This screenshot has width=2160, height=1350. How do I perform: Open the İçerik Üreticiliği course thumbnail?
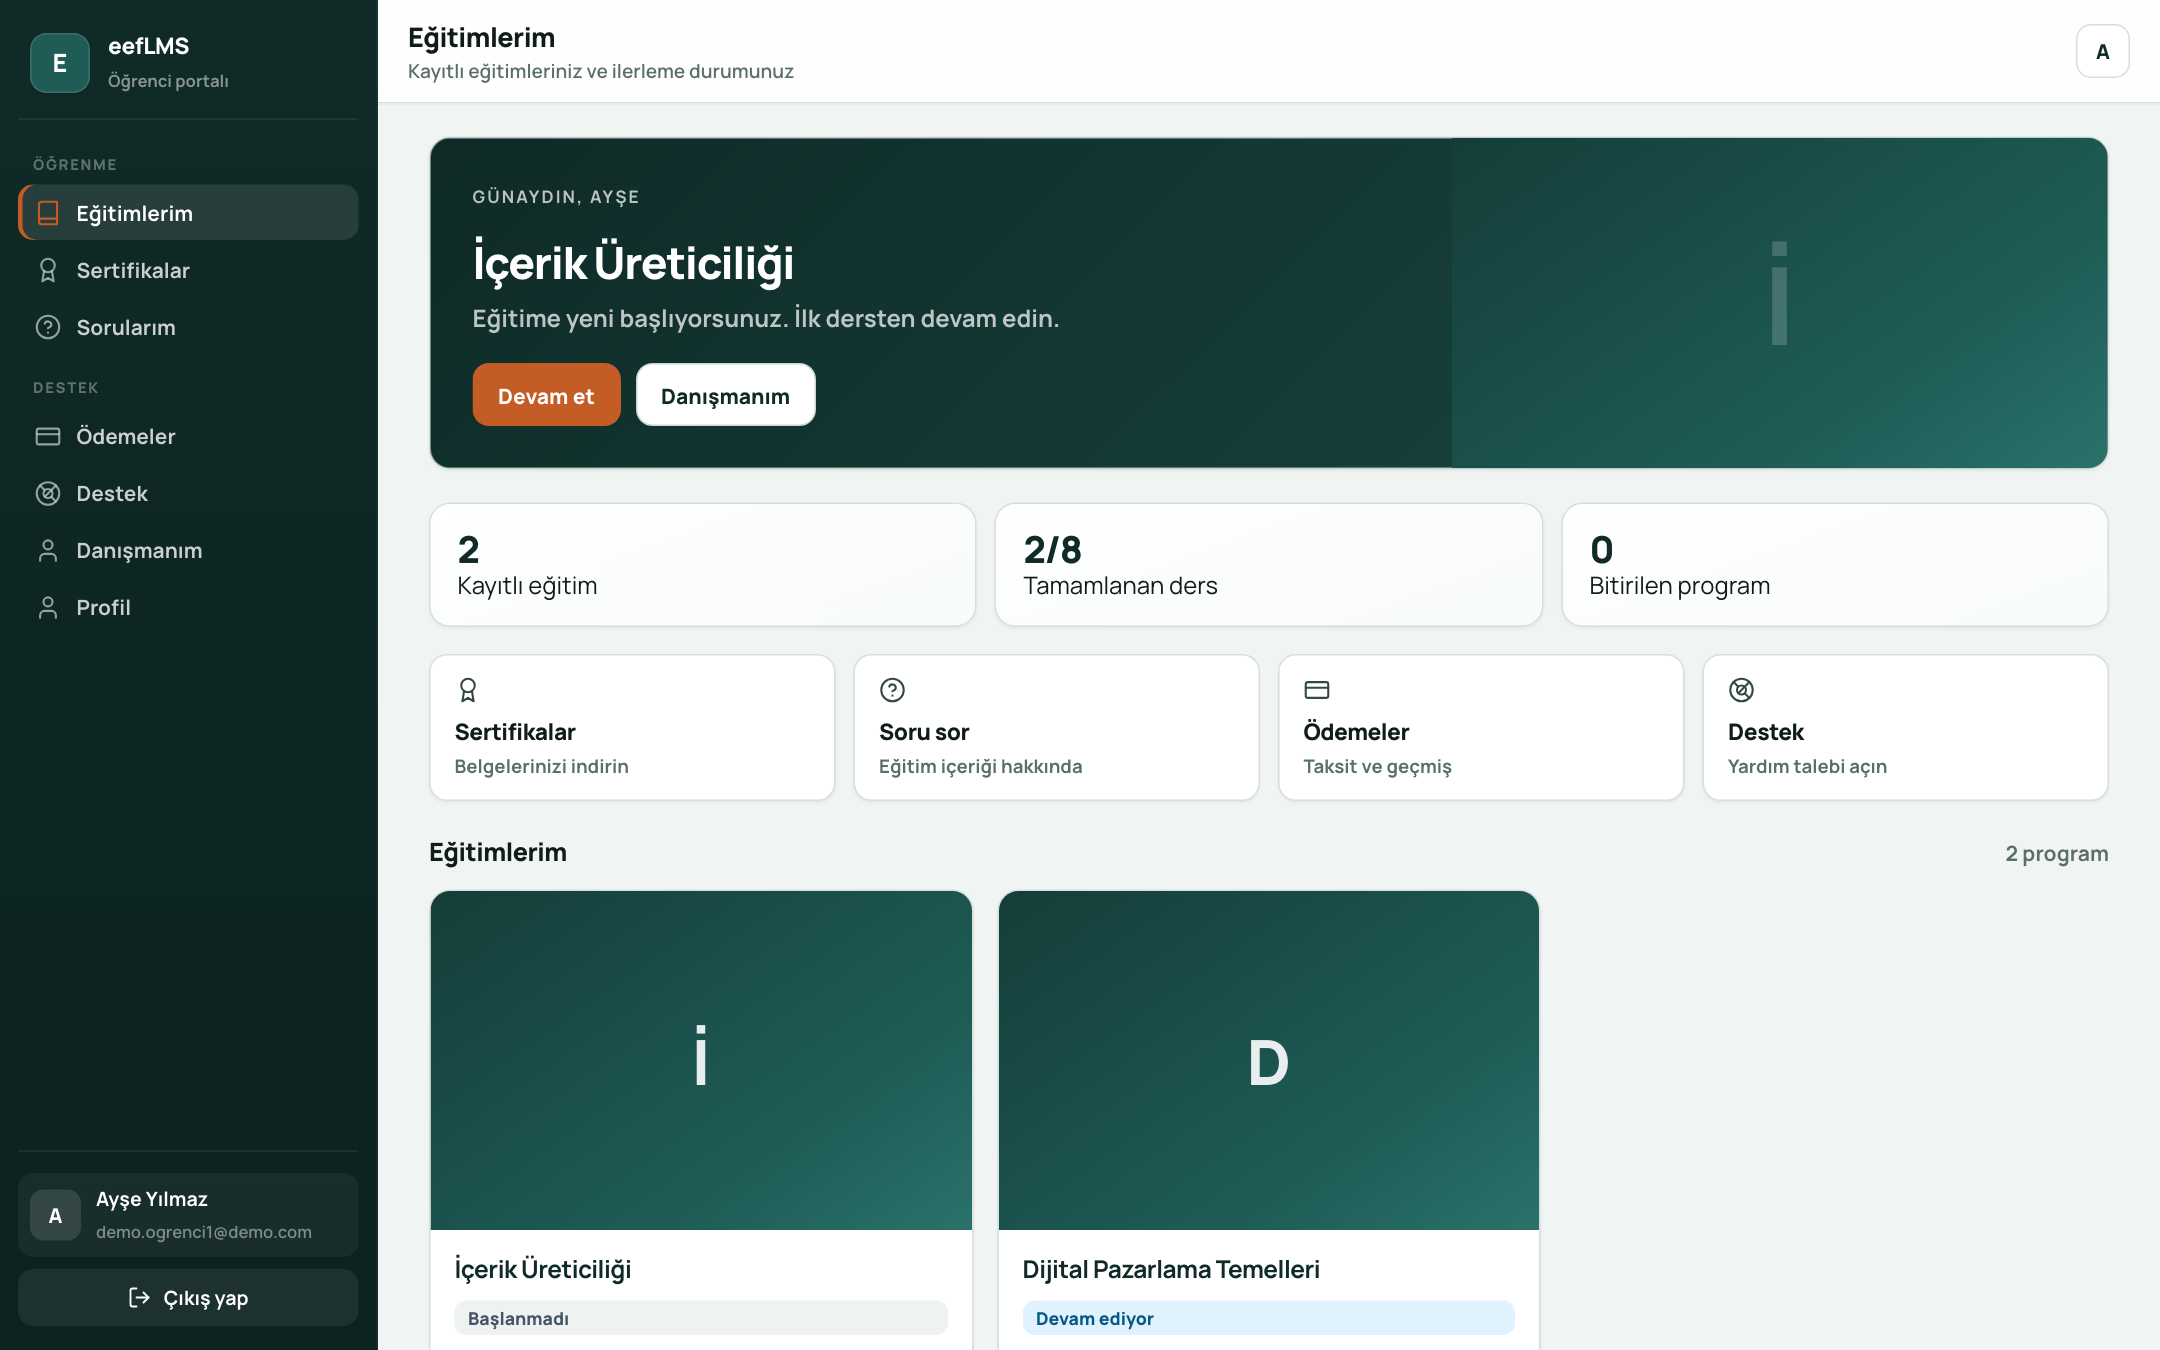click(701, 1060)
